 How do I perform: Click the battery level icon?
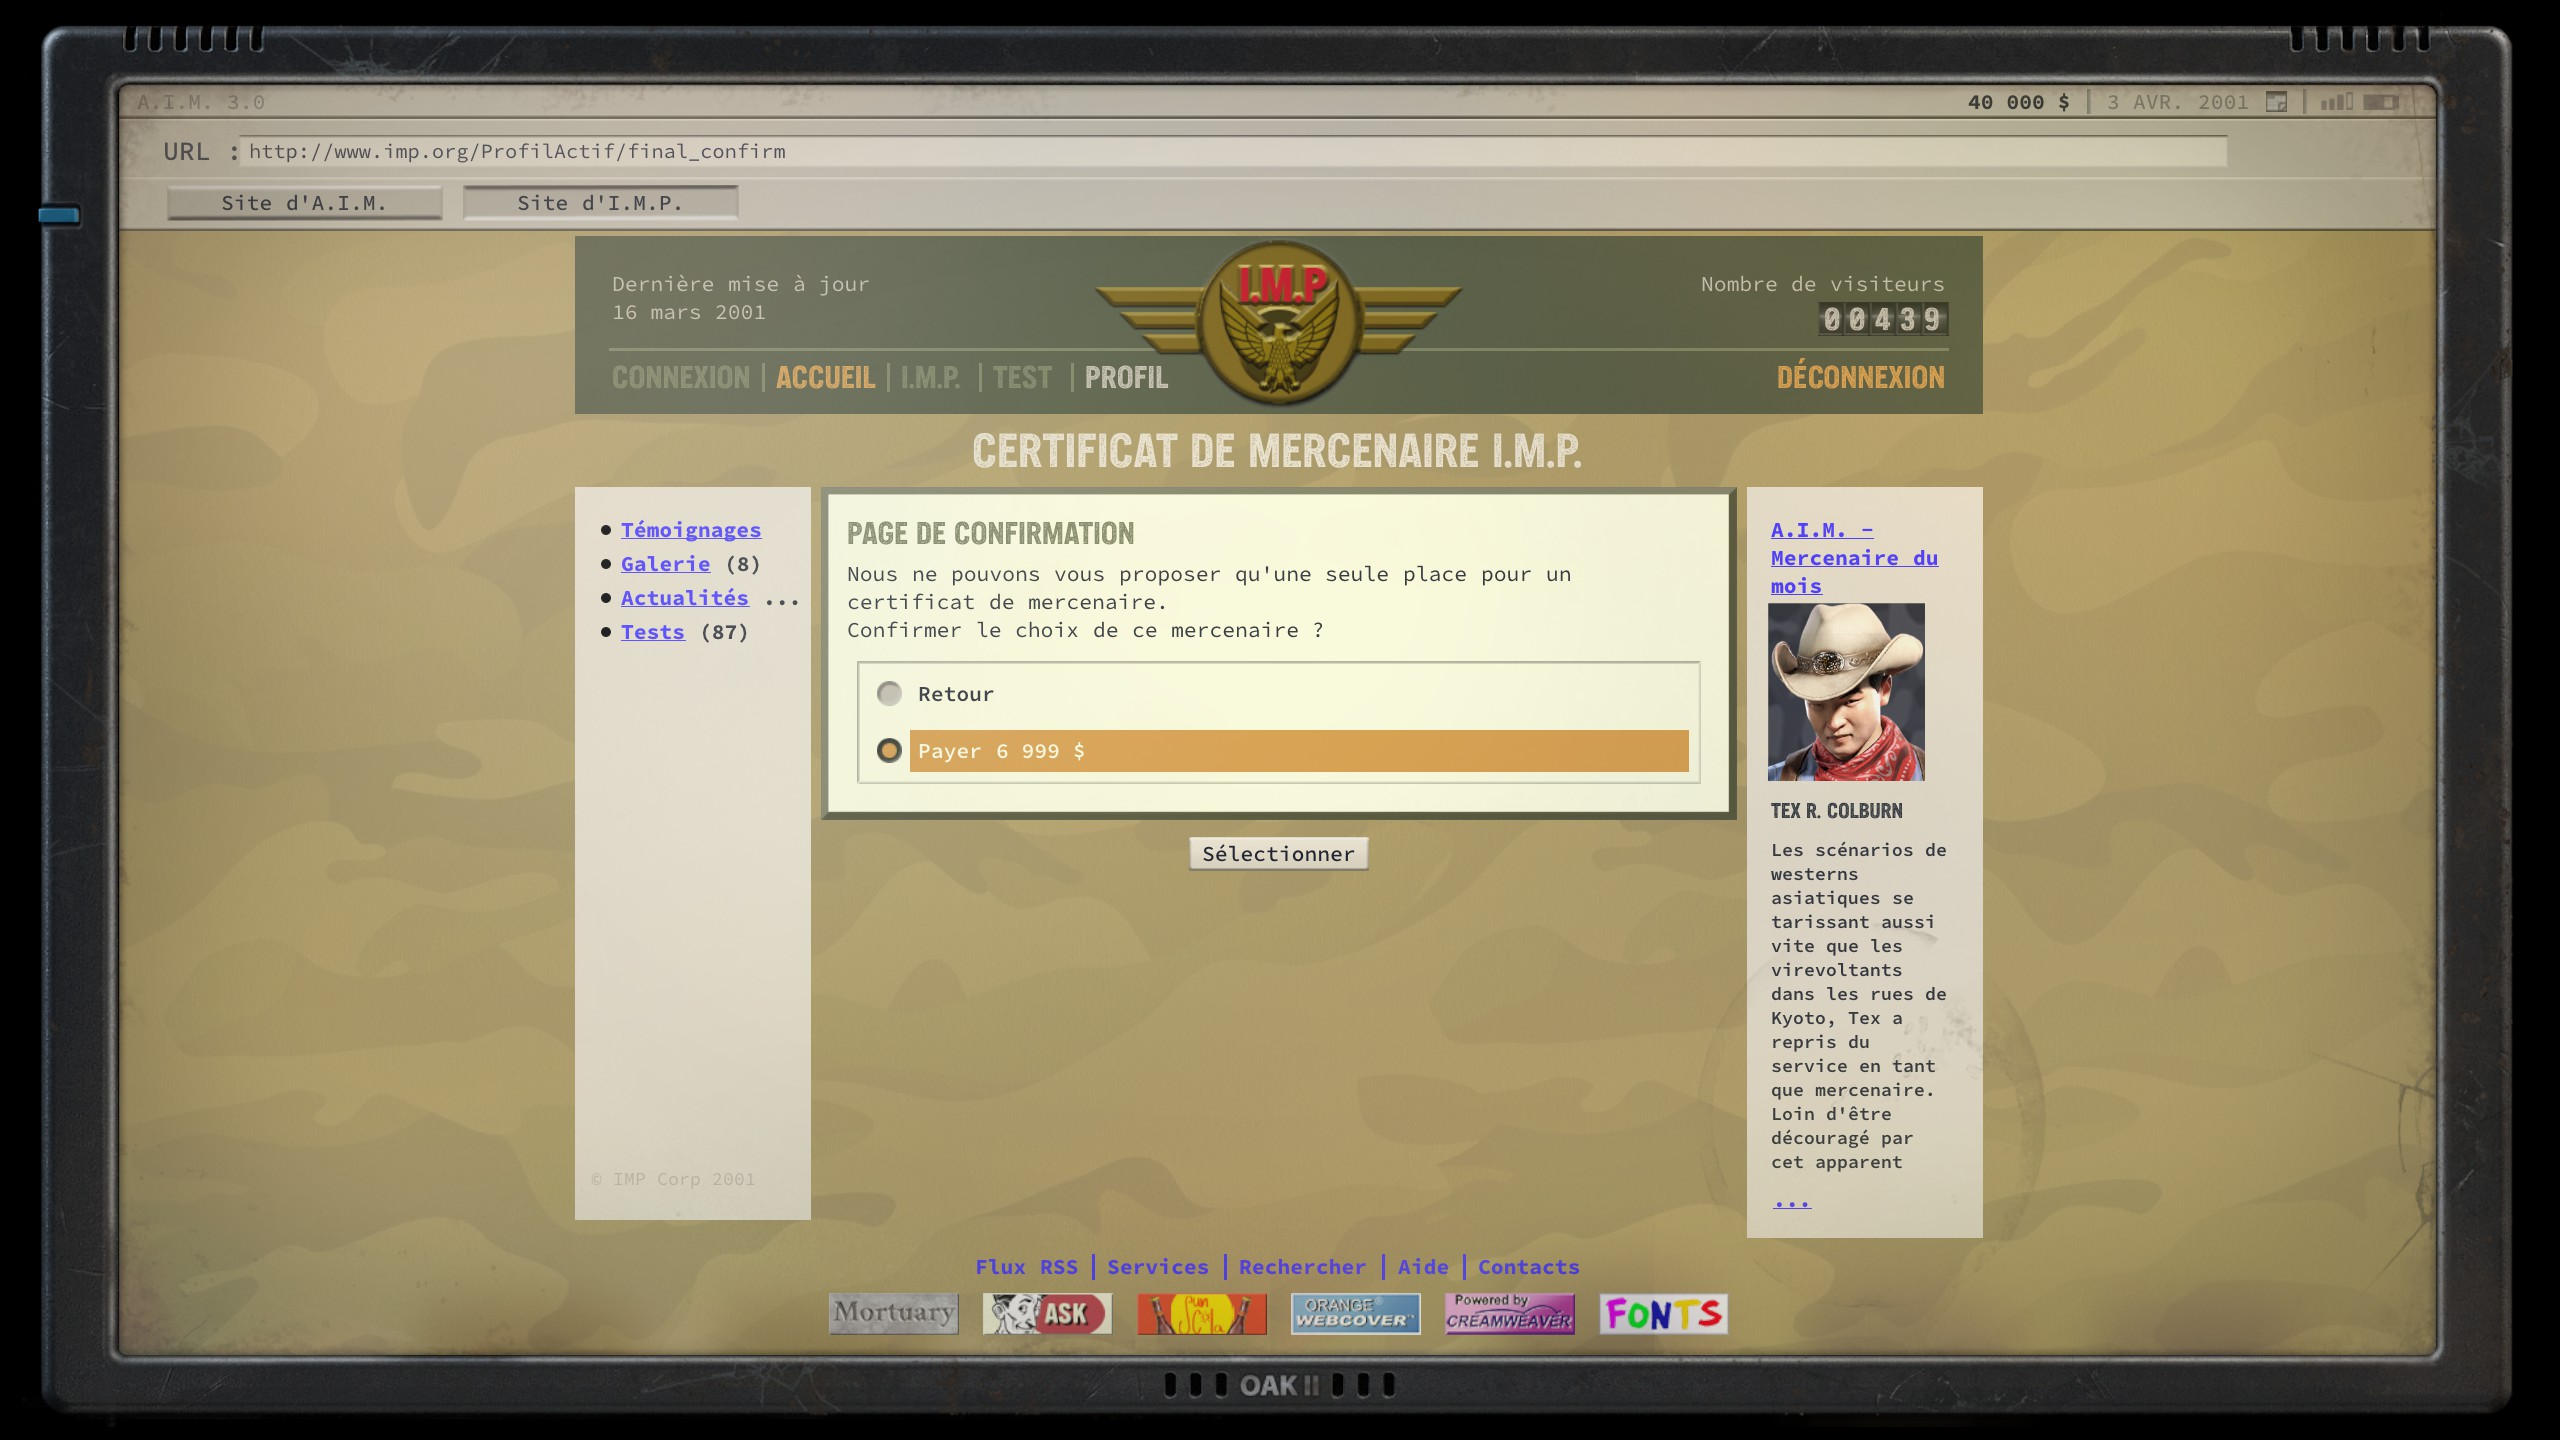(x=2382, y=102)
